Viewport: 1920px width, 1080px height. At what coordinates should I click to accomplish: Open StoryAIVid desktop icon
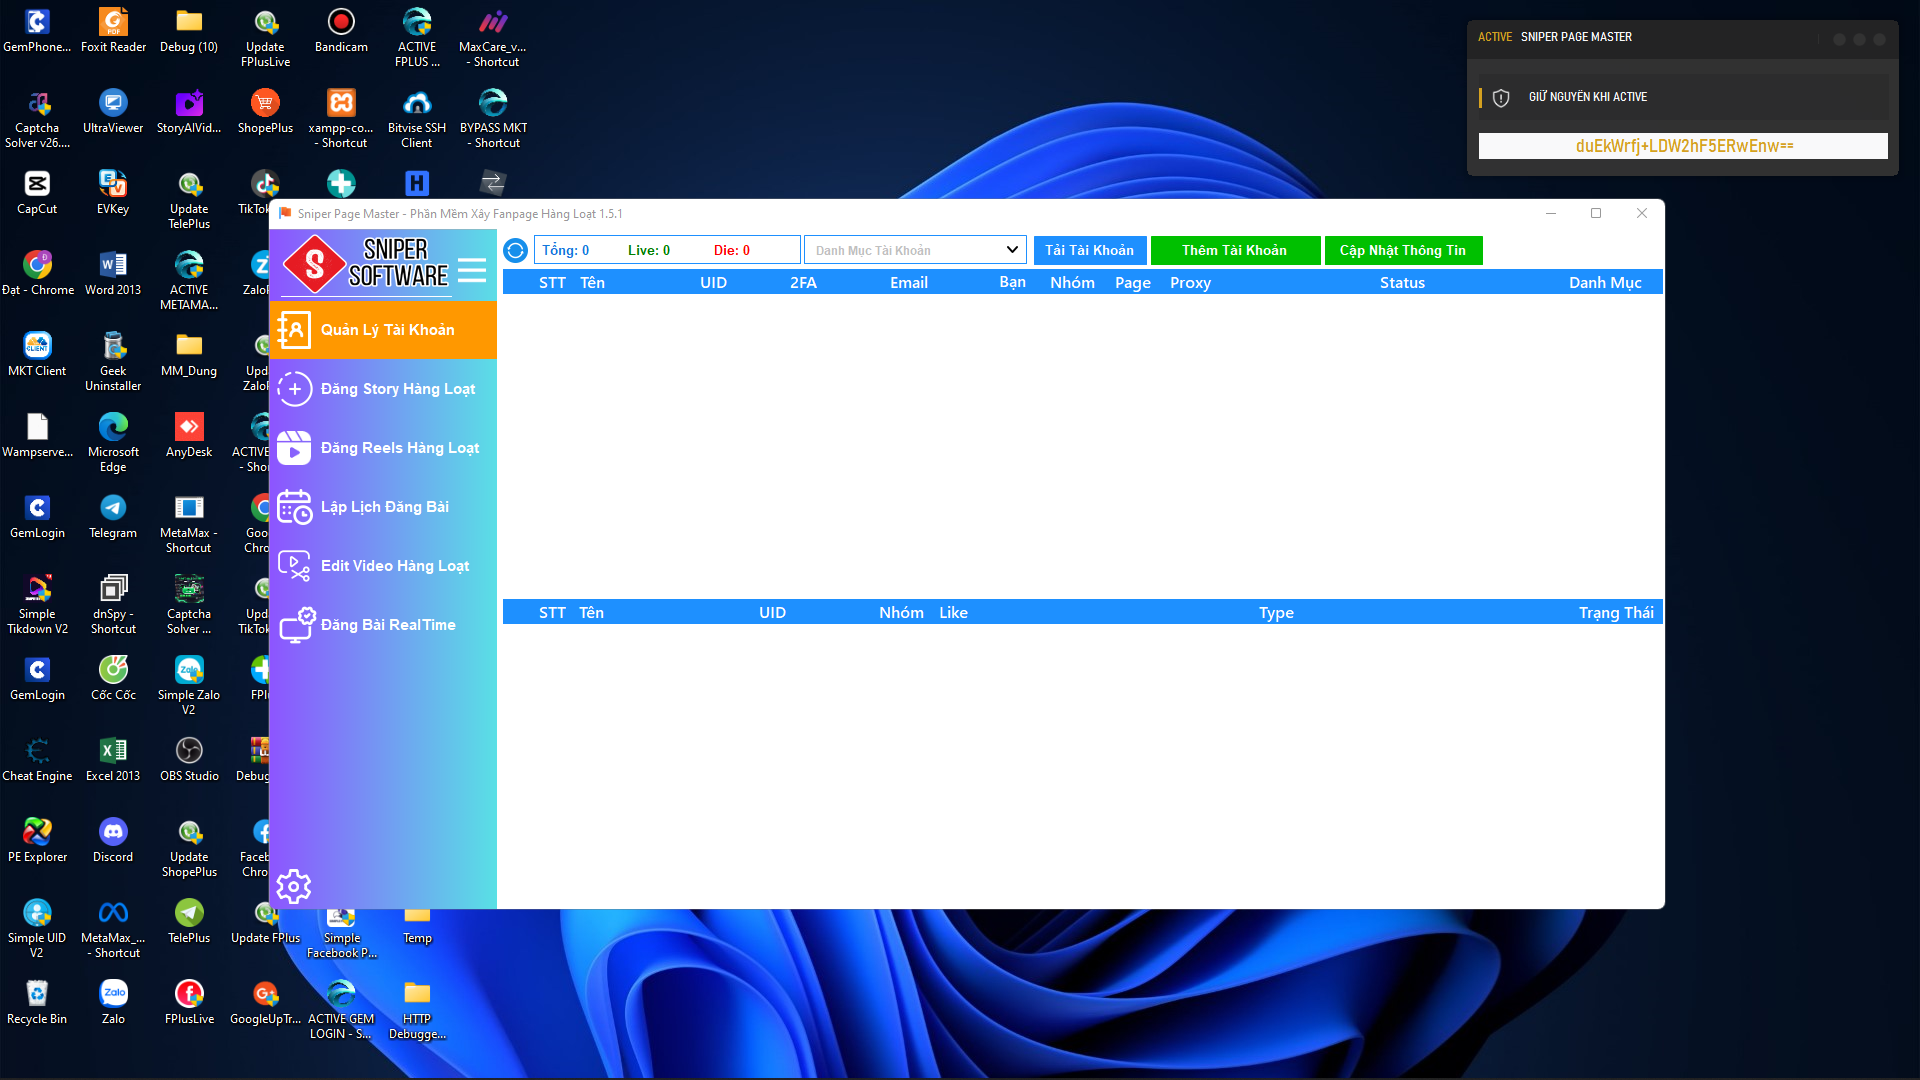pyautogui.click(x=189, y=113)
